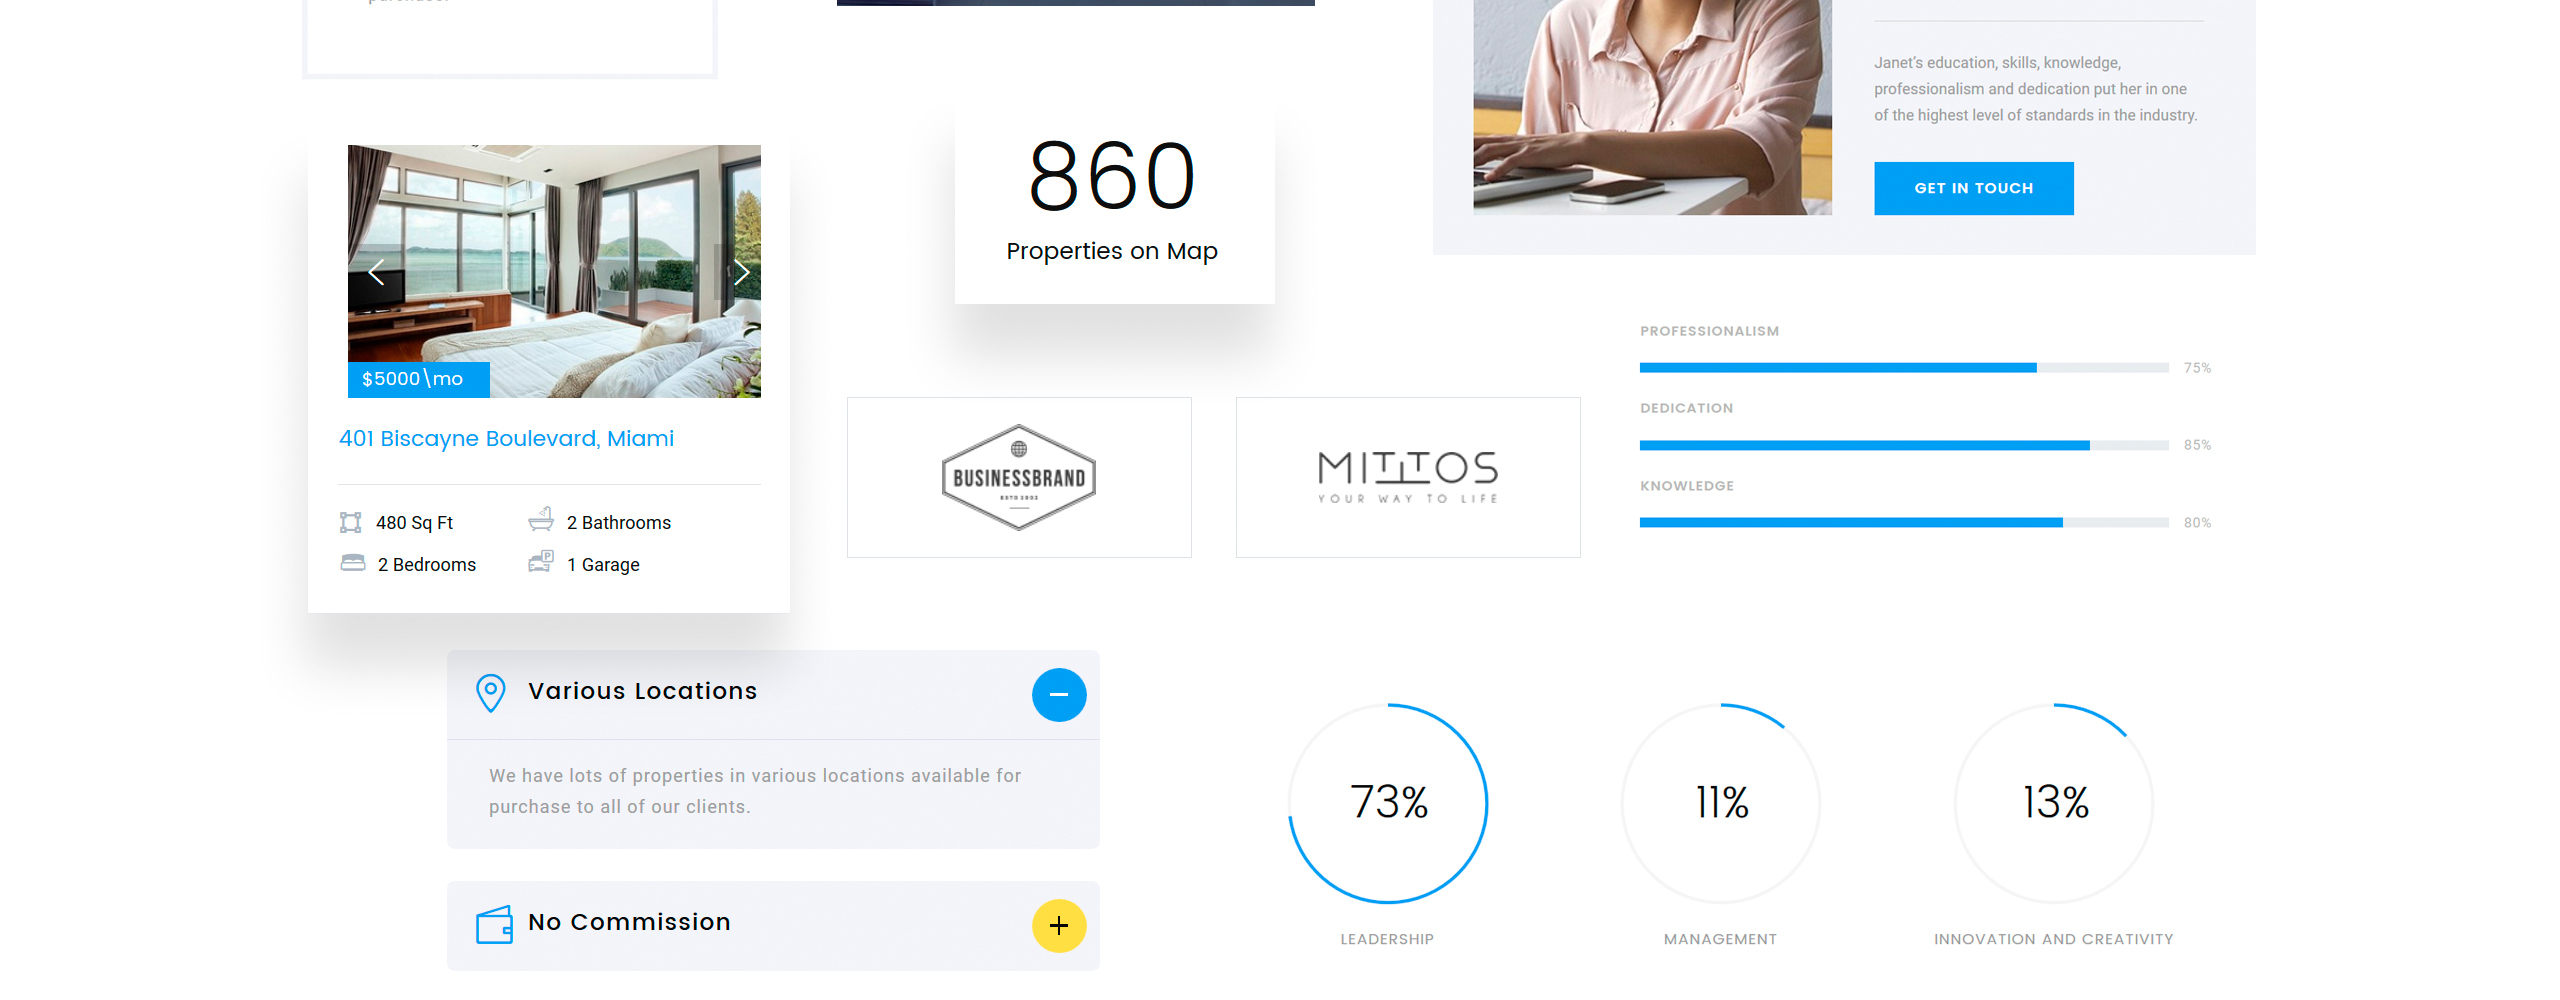Expand the No Commission accordion

(x=1059, y=926)
